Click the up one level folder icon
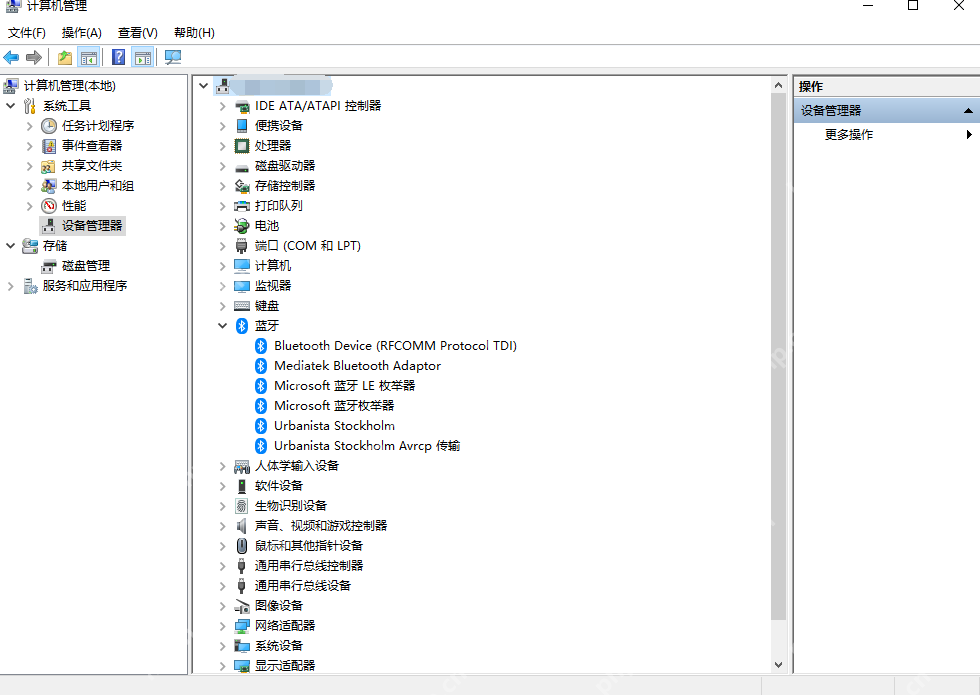The image size is (980, 695). click(64, 58)
